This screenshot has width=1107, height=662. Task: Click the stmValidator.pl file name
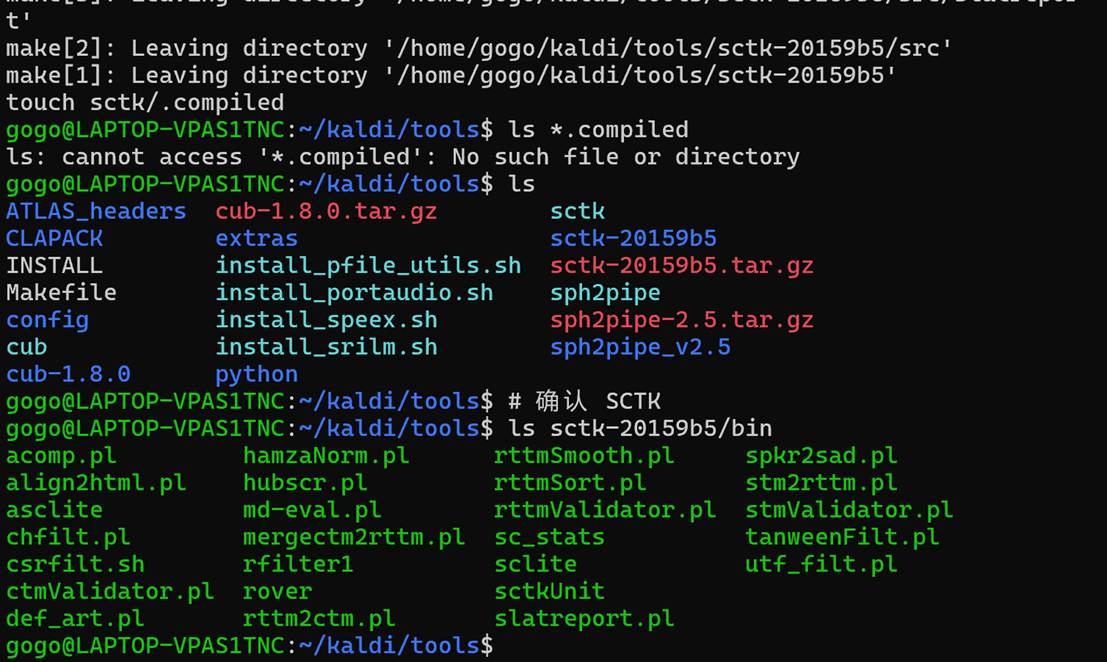pos(849,510)
